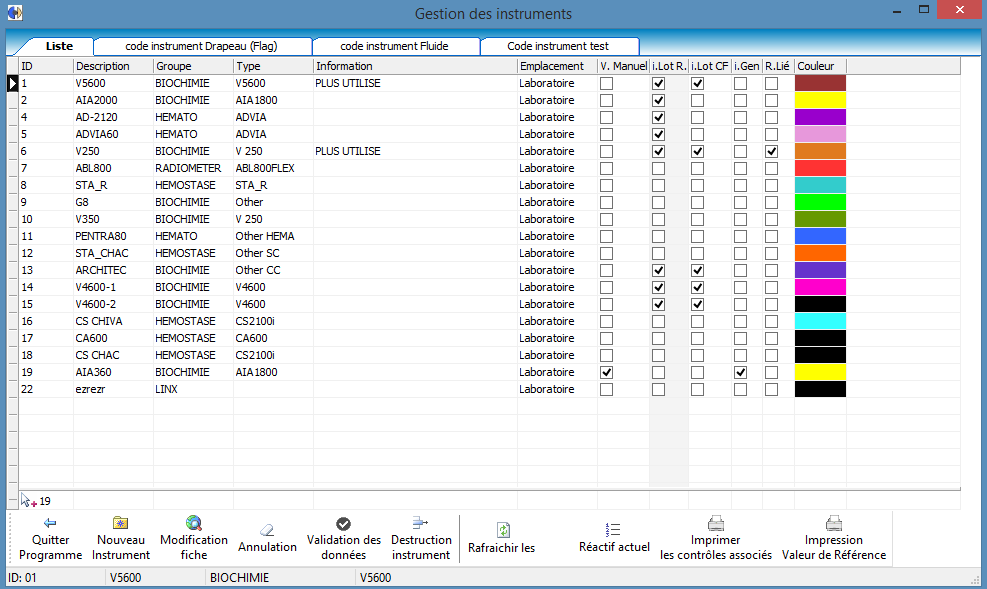Image resolution: width=987 pixels, height=589 pixels.
Task: Click the Impression Valeur de Référence printer icon
Action: [x=833, y=524]
